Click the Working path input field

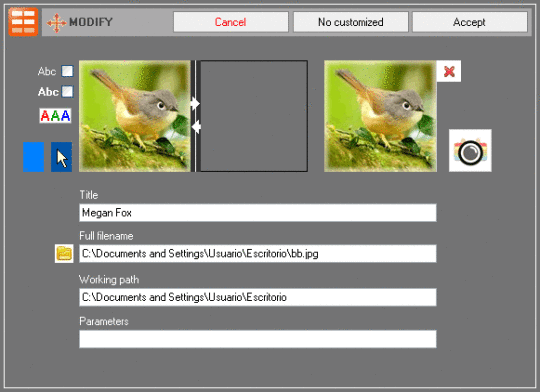(258, 297)
